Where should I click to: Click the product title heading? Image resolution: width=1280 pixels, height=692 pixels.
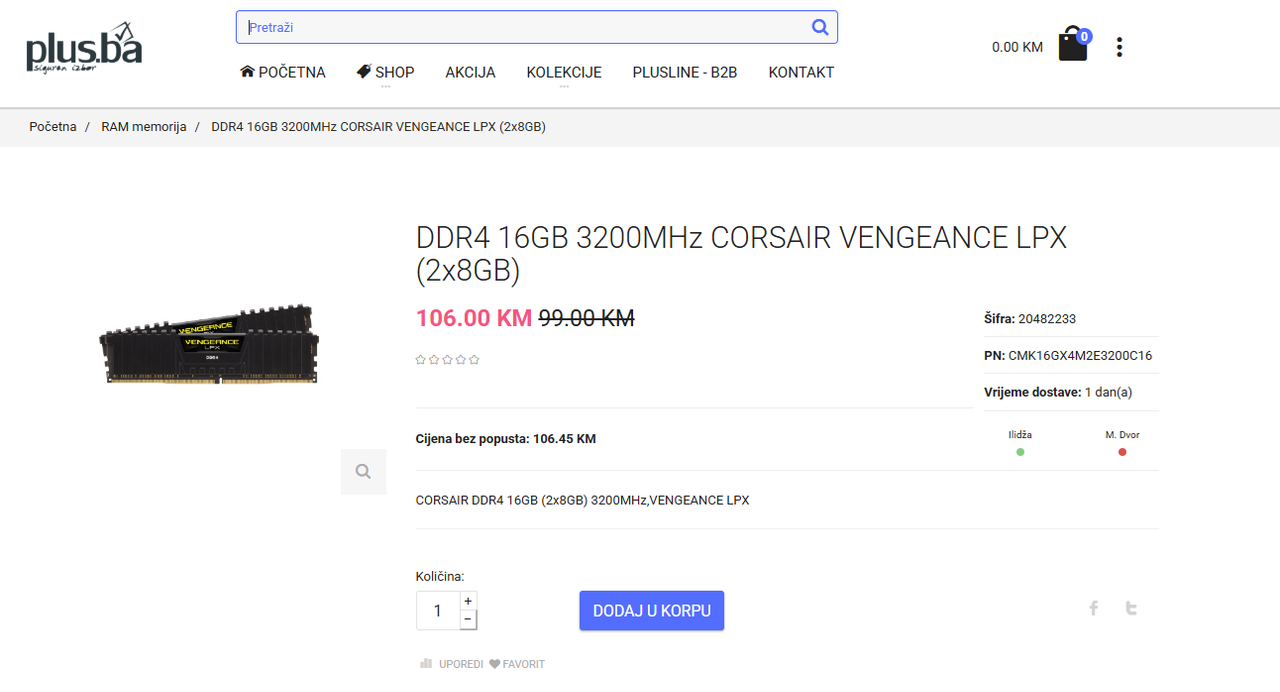click(x=742, y=254)
